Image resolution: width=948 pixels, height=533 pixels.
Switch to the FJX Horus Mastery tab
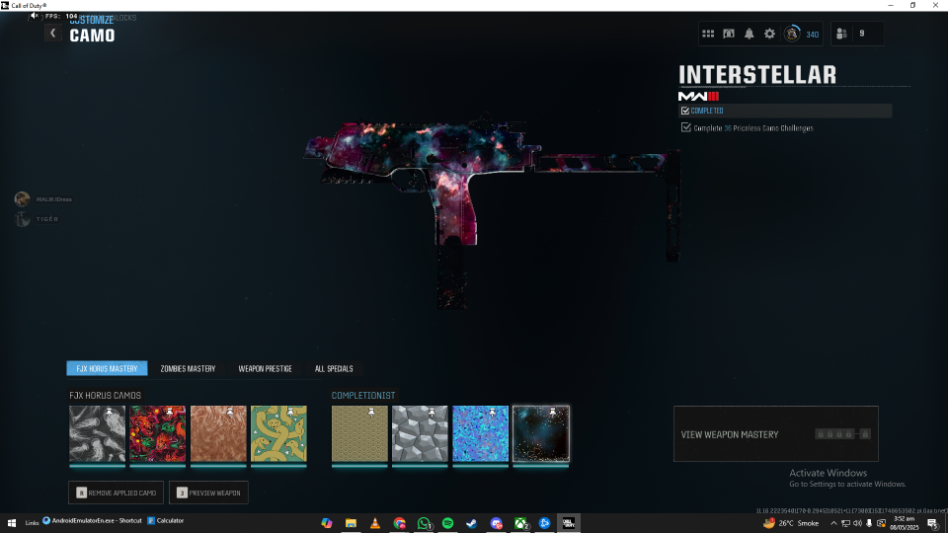pyautogui.click(x=106, y=368)
